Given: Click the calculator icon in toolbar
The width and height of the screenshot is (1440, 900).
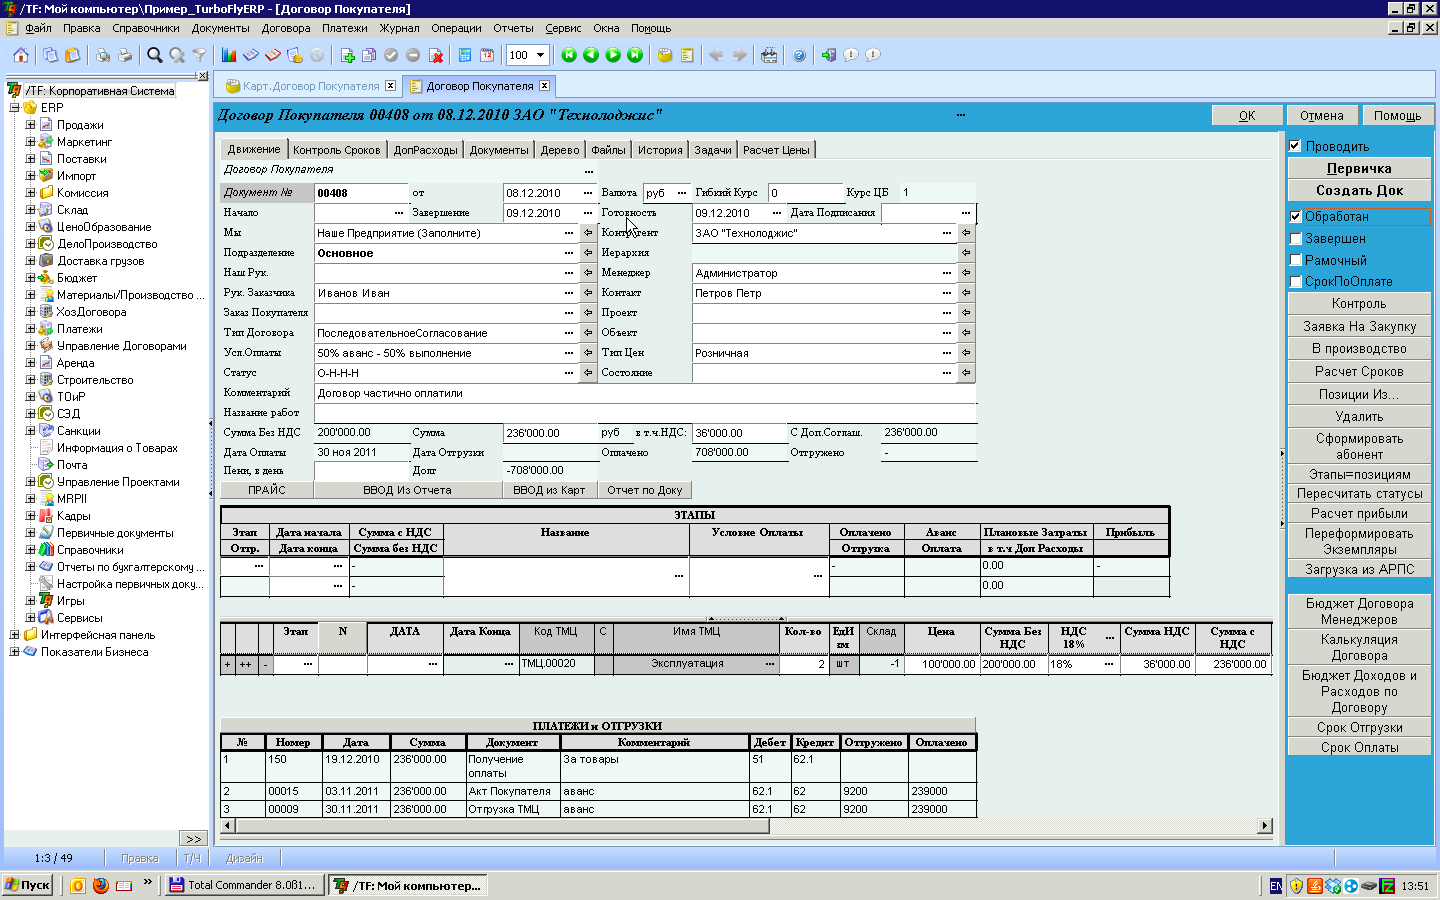Looking at the screenshot, I should [465, 55].
